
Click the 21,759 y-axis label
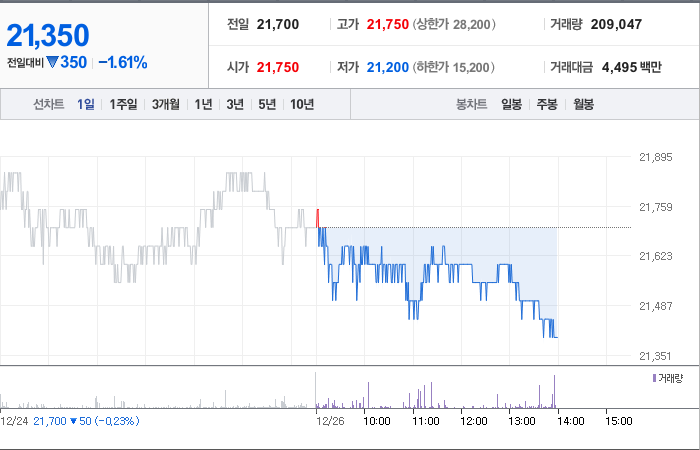tap(655, 207)
